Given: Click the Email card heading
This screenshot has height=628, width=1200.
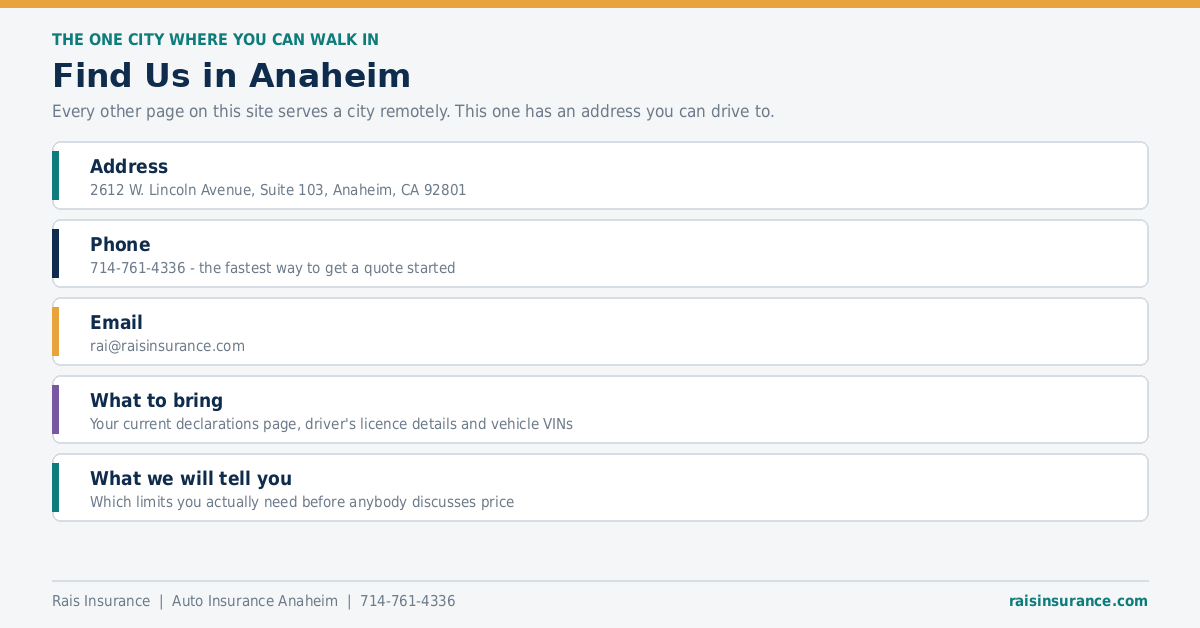Looking at the screenshot, I should pos(116,323).
